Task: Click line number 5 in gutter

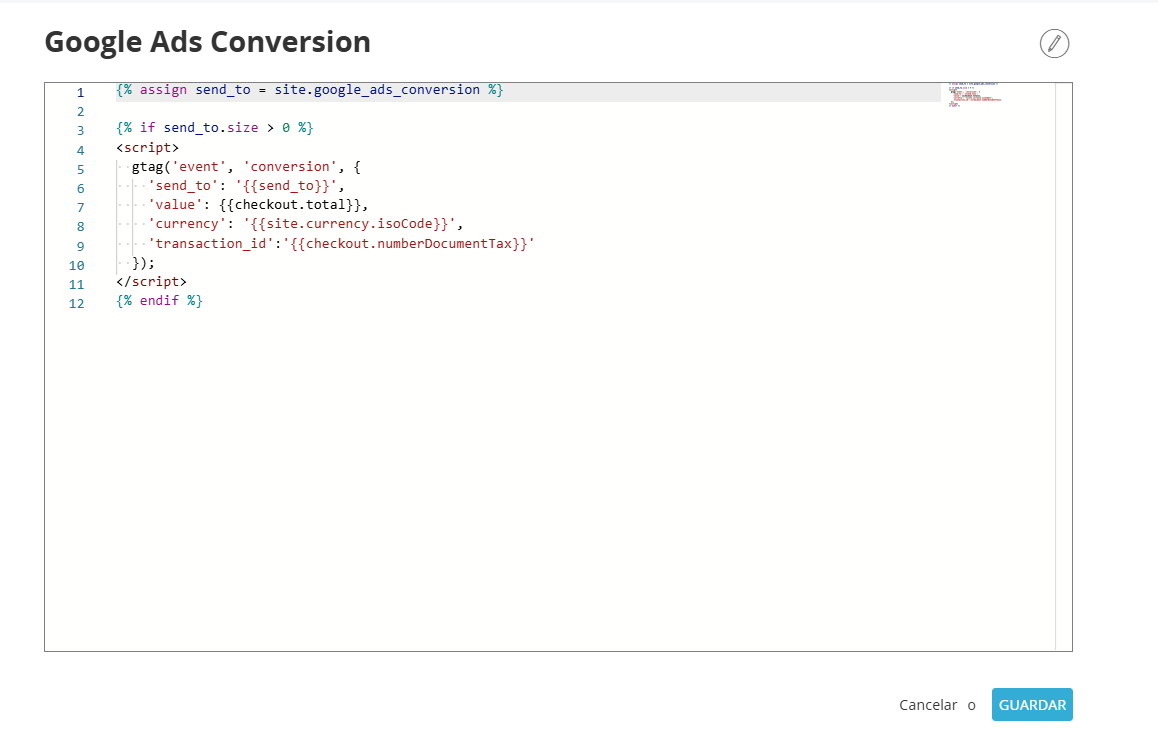Action: pyautogui.click(x=80, y=169)
